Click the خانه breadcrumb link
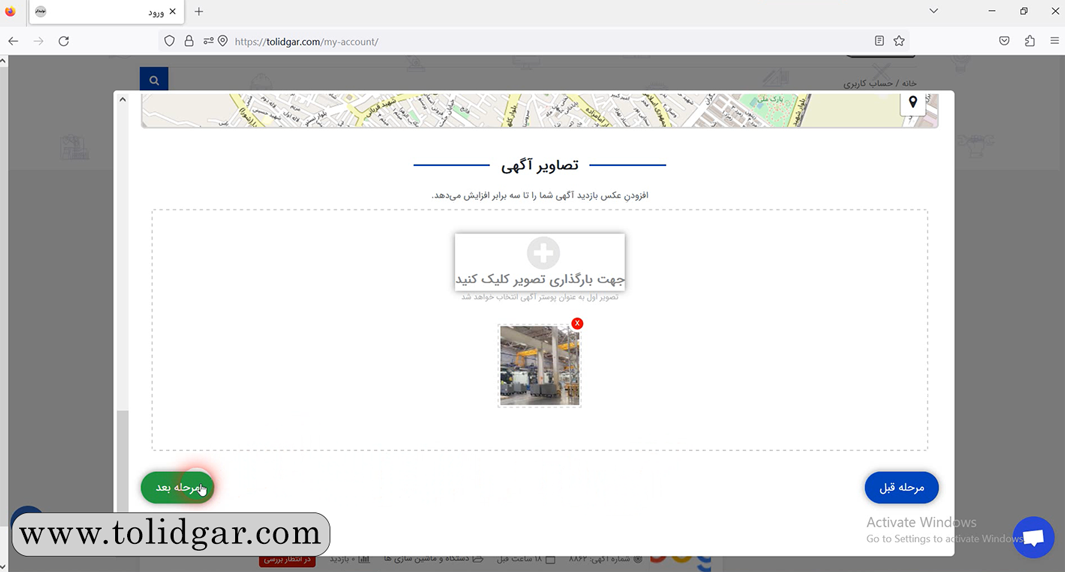This screenshot has width=1065, height=572. click(x=909, y=83)
